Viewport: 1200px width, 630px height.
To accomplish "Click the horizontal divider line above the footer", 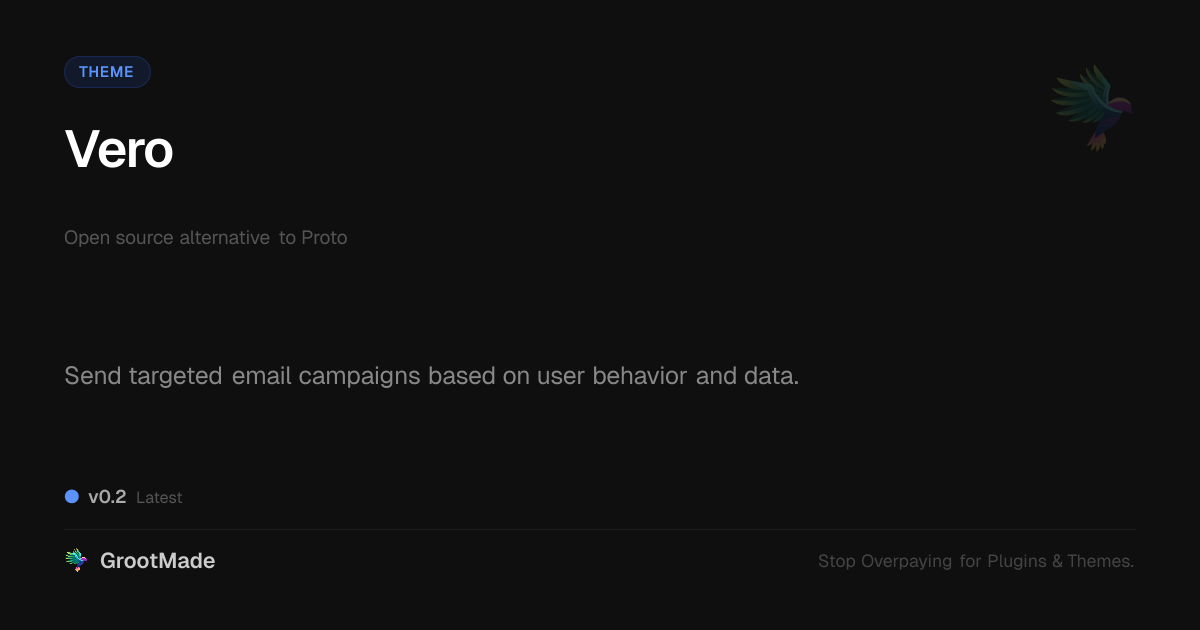I will 600,529.
